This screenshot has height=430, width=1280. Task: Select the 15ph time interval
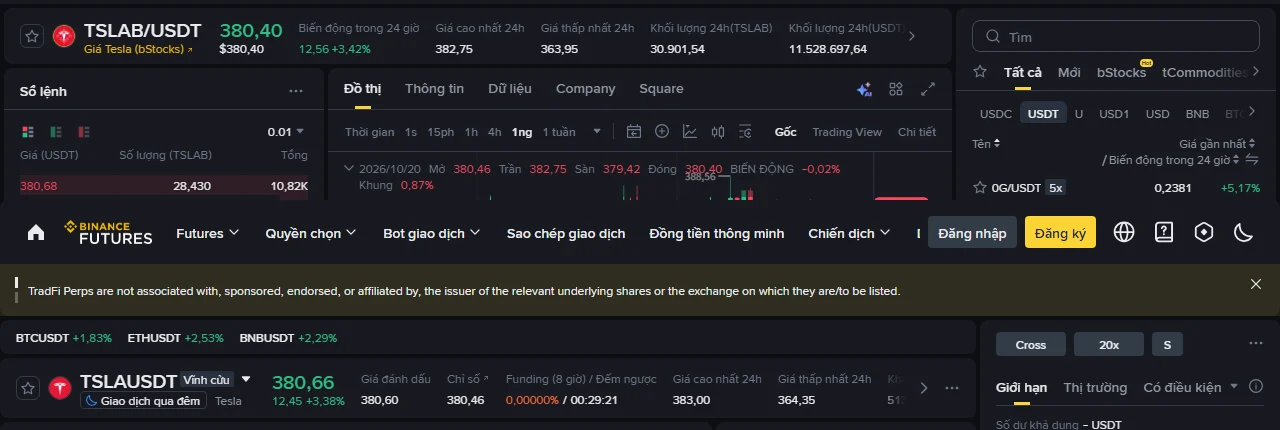(440, 132)
